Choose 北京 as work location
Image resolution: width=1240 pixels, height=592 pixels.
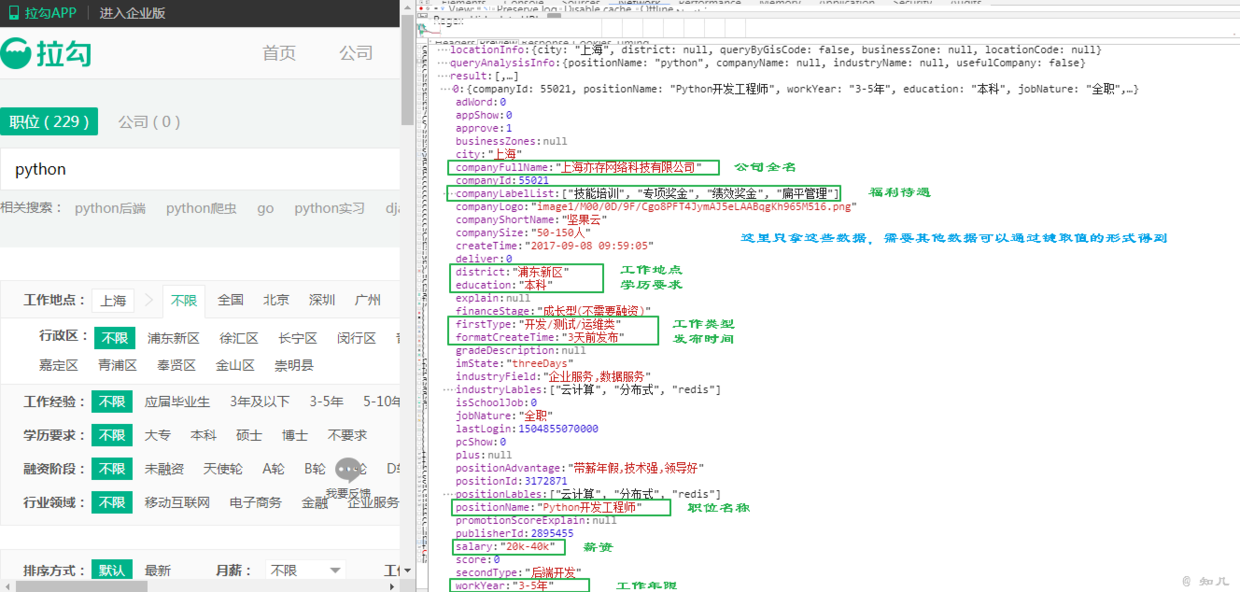click(276, 300)
